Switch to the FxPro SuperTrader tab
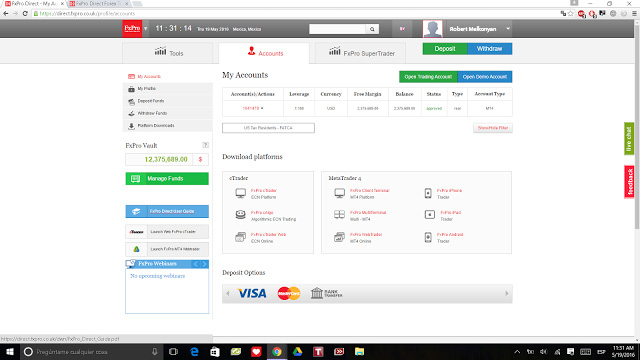The height and width of the screenshot is (360, 640). [x=361, y=53]
